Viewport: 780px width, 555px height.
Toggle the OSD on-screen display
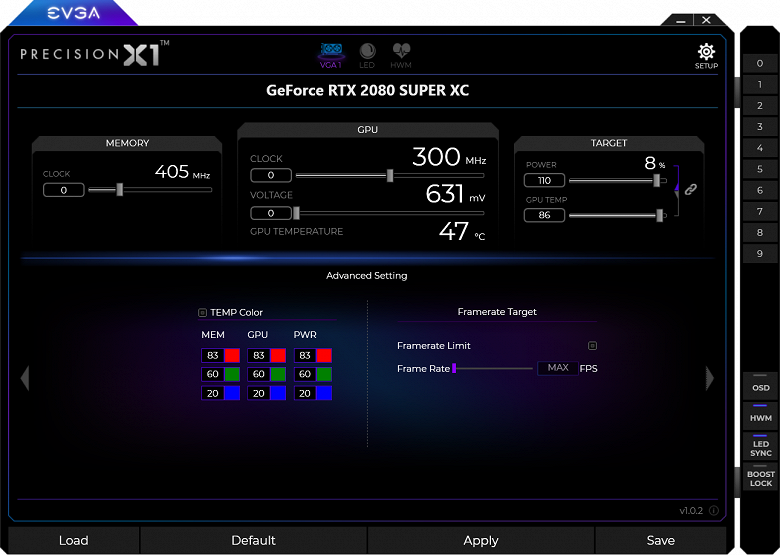click(x=760, y=385)
